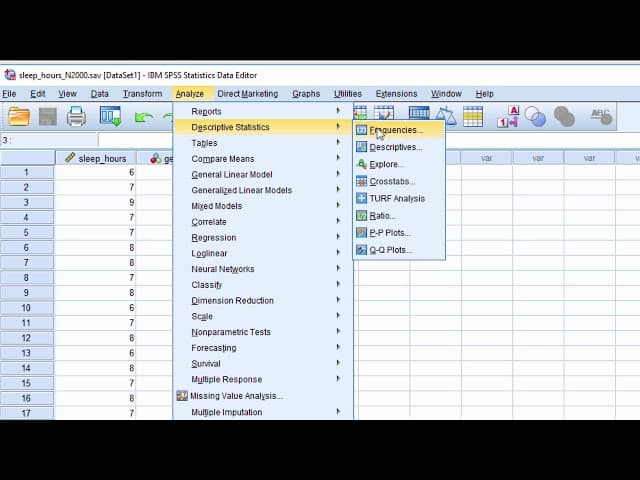640x480 pixels.
Task: Click the Use Variable Sets circles icon
Action: coord(535,116)
